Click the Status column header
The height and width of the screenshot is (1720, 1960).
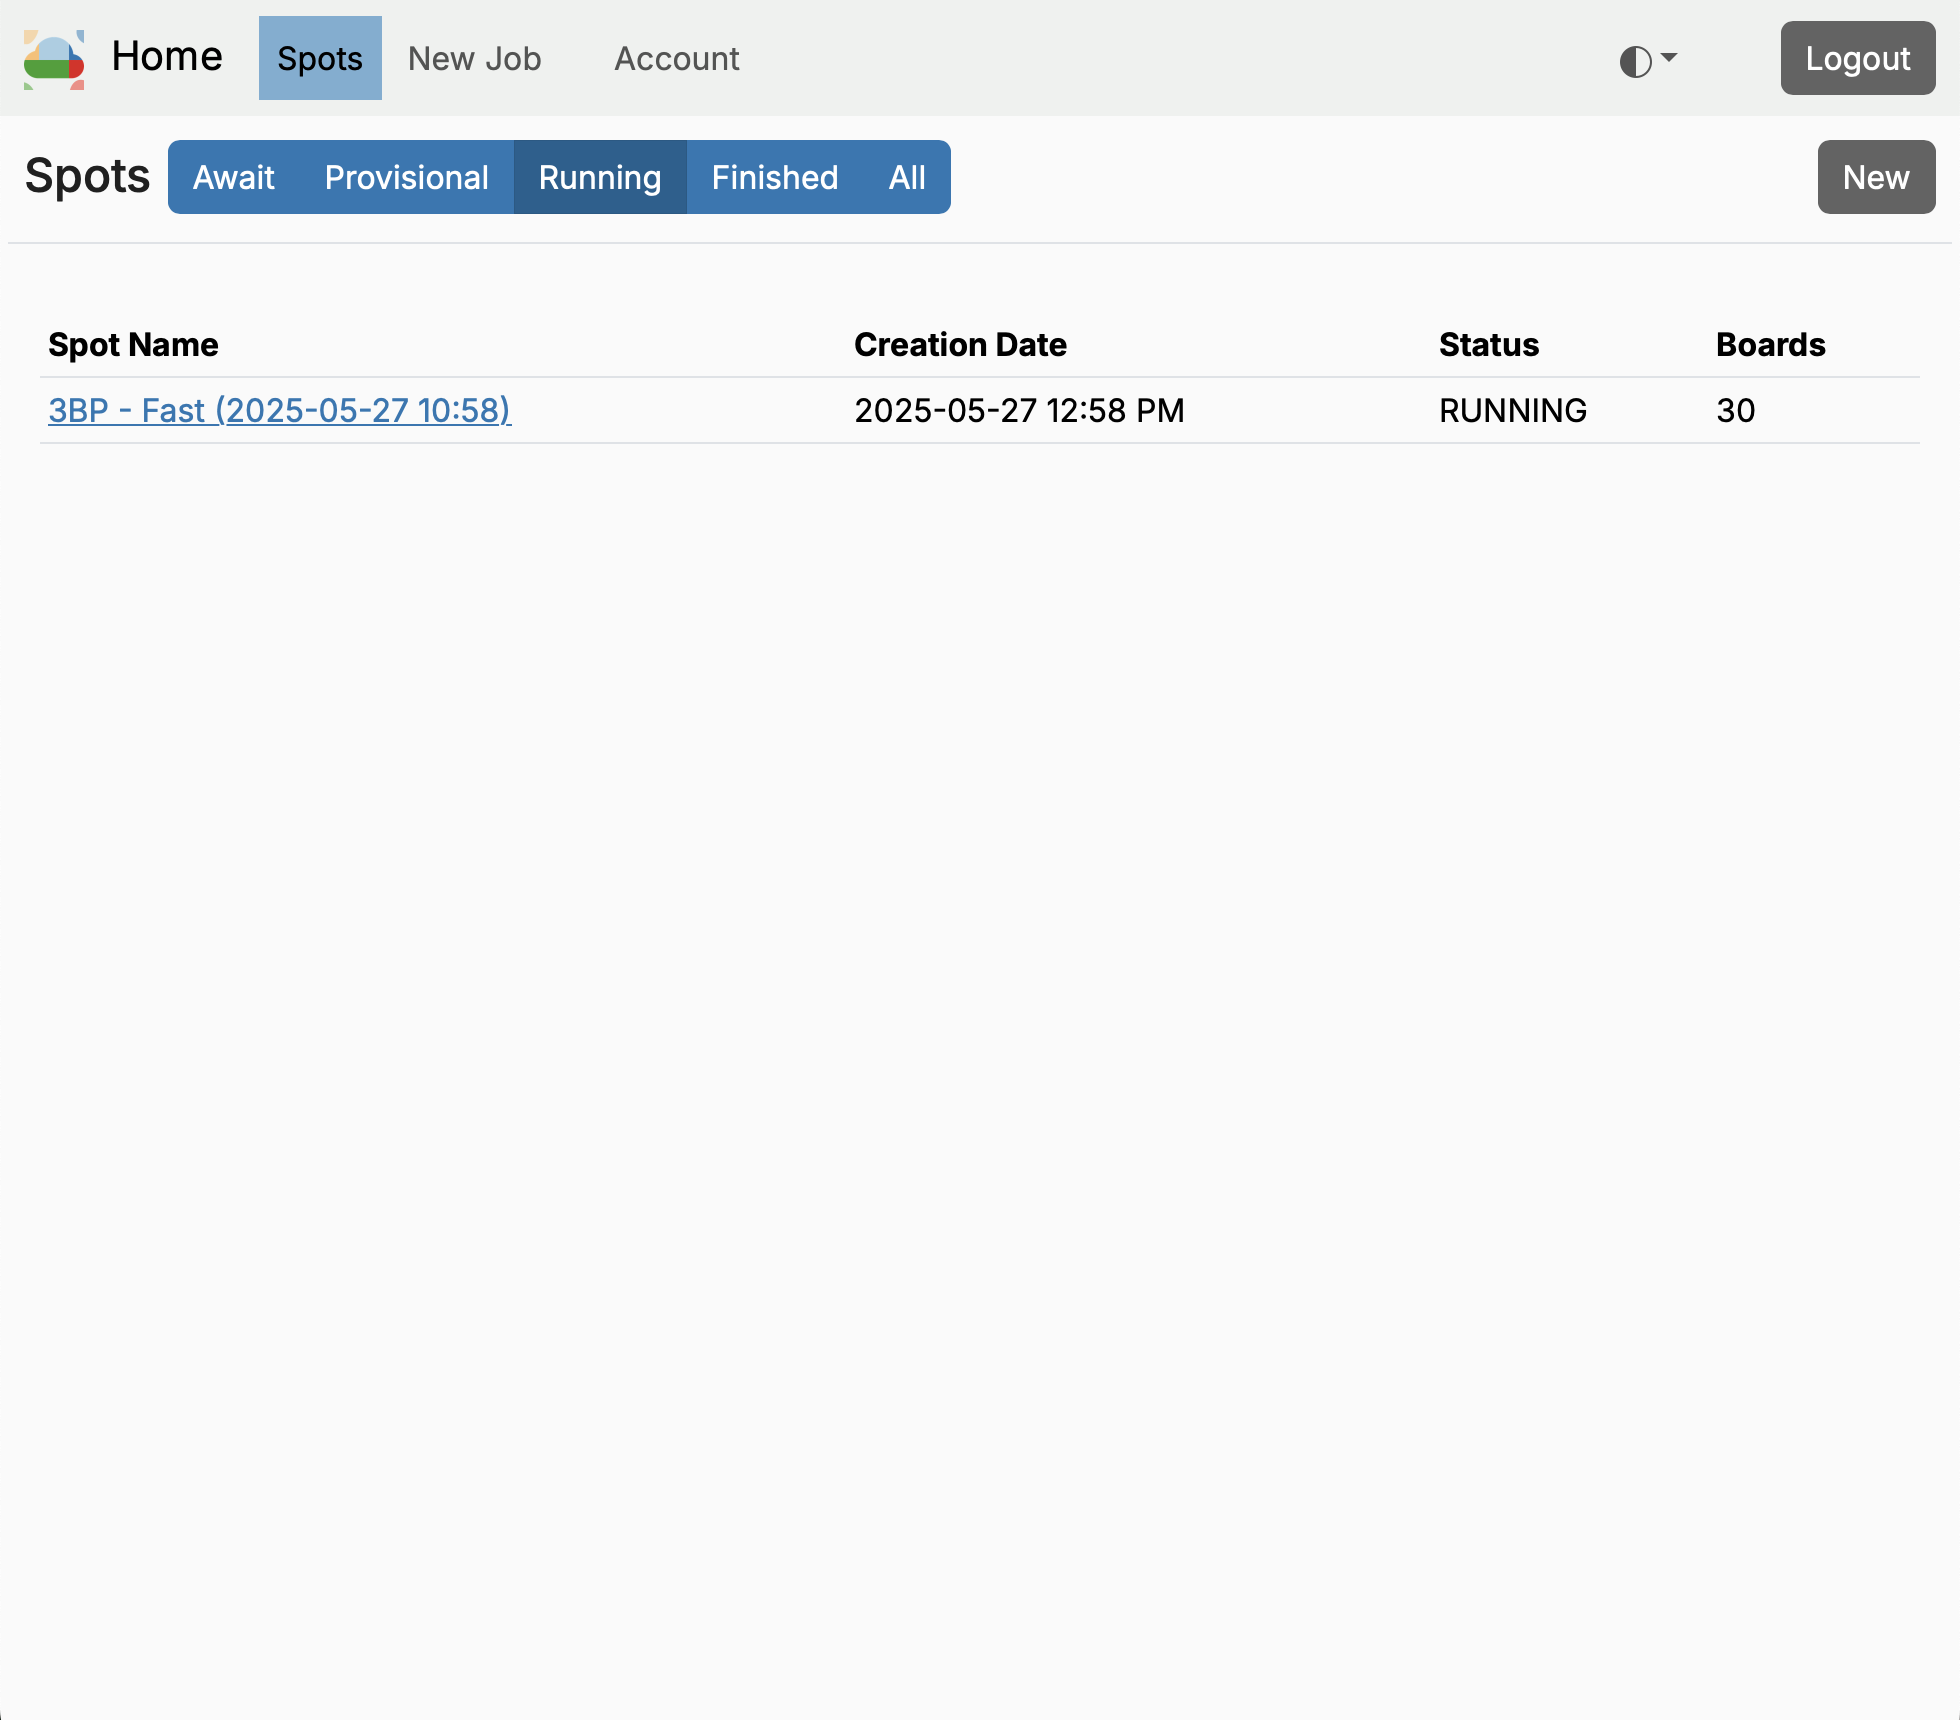[x=1488, y=345]
